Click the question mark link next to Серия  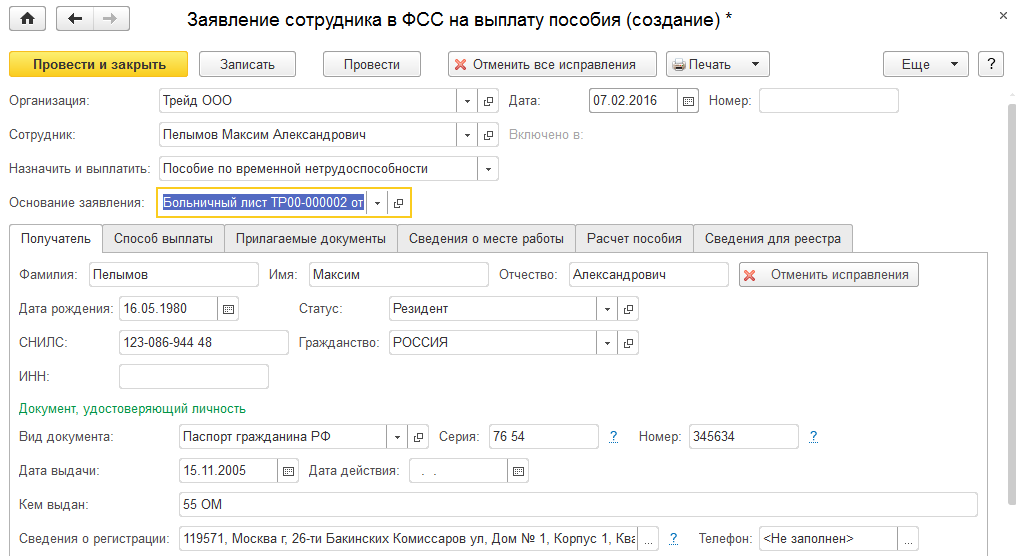point(613,437)
